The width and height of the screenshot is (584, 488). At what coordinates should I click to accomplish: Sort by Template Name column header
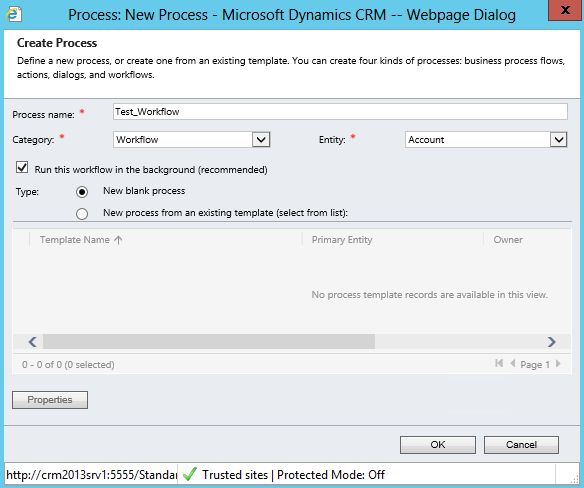(75, 240)
